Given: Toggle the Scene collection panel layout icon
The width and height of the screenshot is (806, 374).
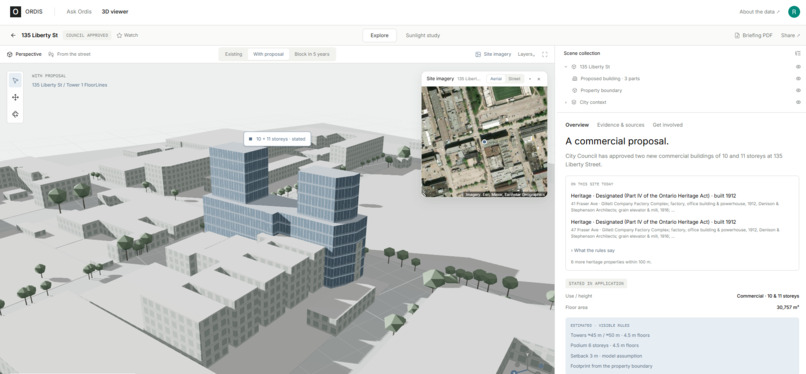Looking at the screenshot, I should [797, 53].
